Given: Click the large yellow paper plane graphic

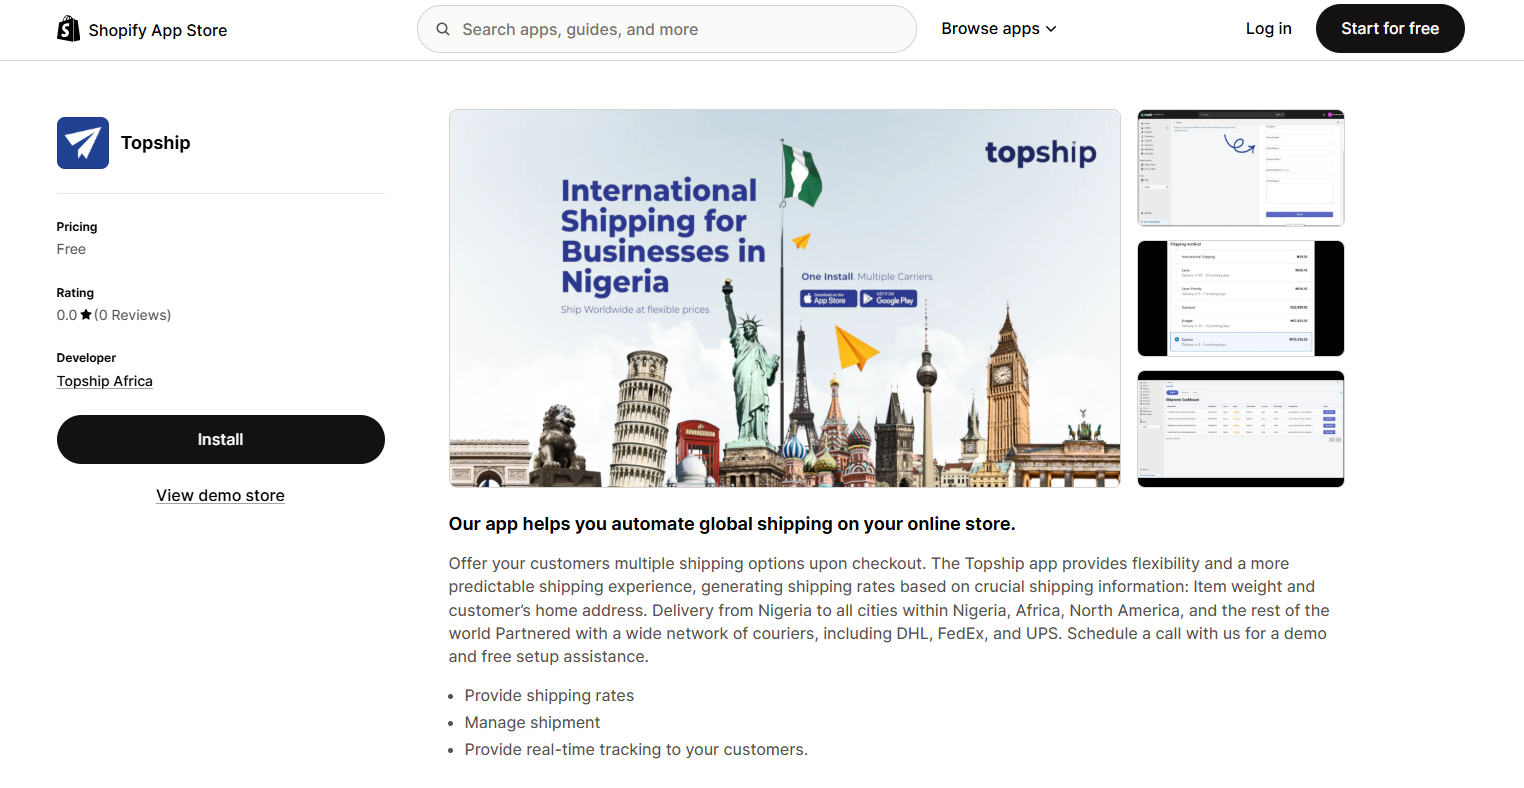Looking at the screenshot, I should (855, 349).
